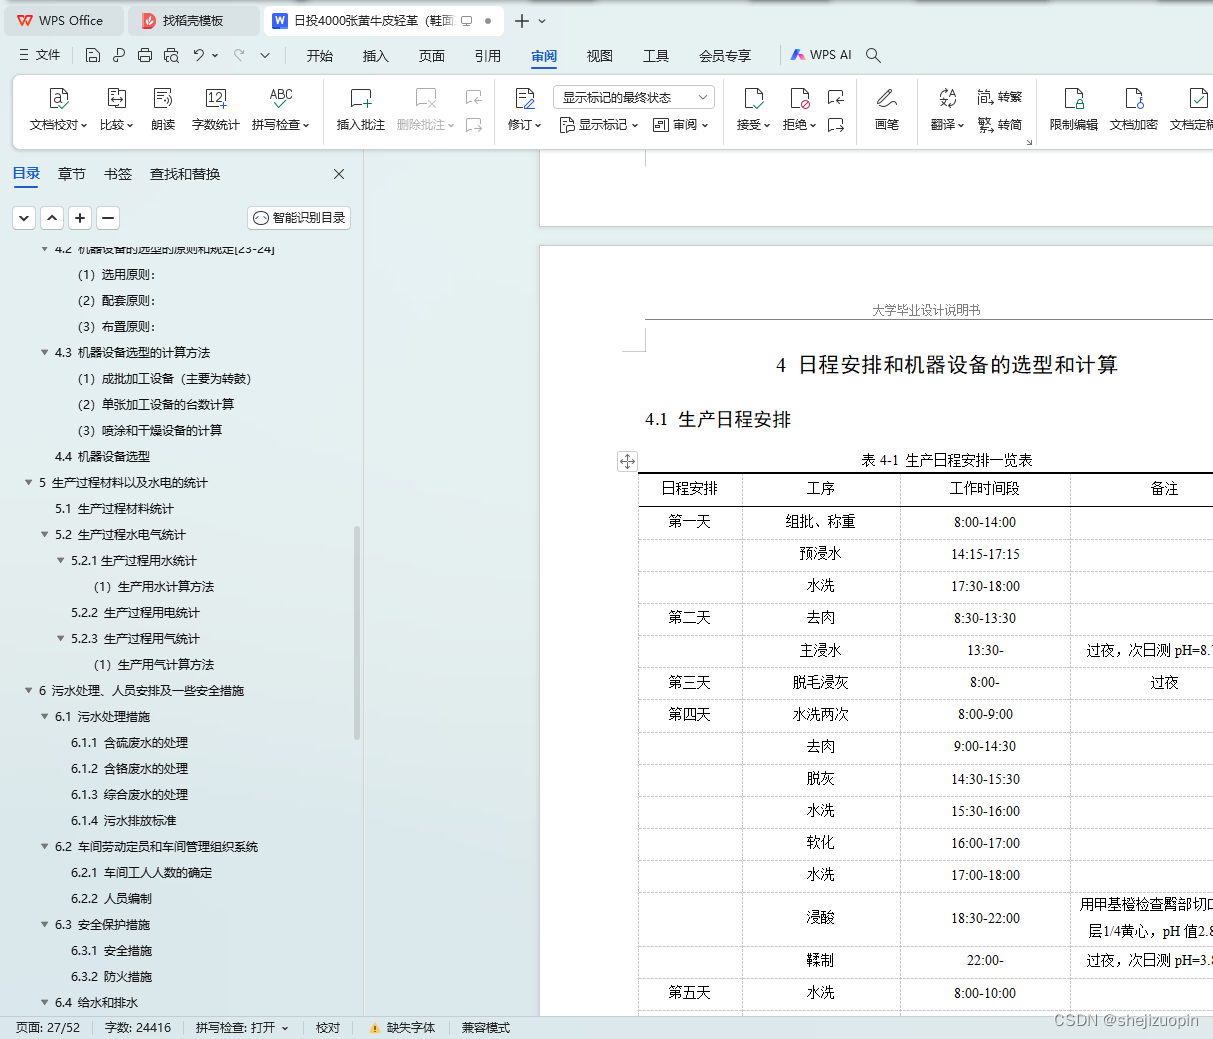Jump to 6.1.2 含铬废水的处理 heading
This screenshot has height=1039, width=1213.
(x=129, y=768)
